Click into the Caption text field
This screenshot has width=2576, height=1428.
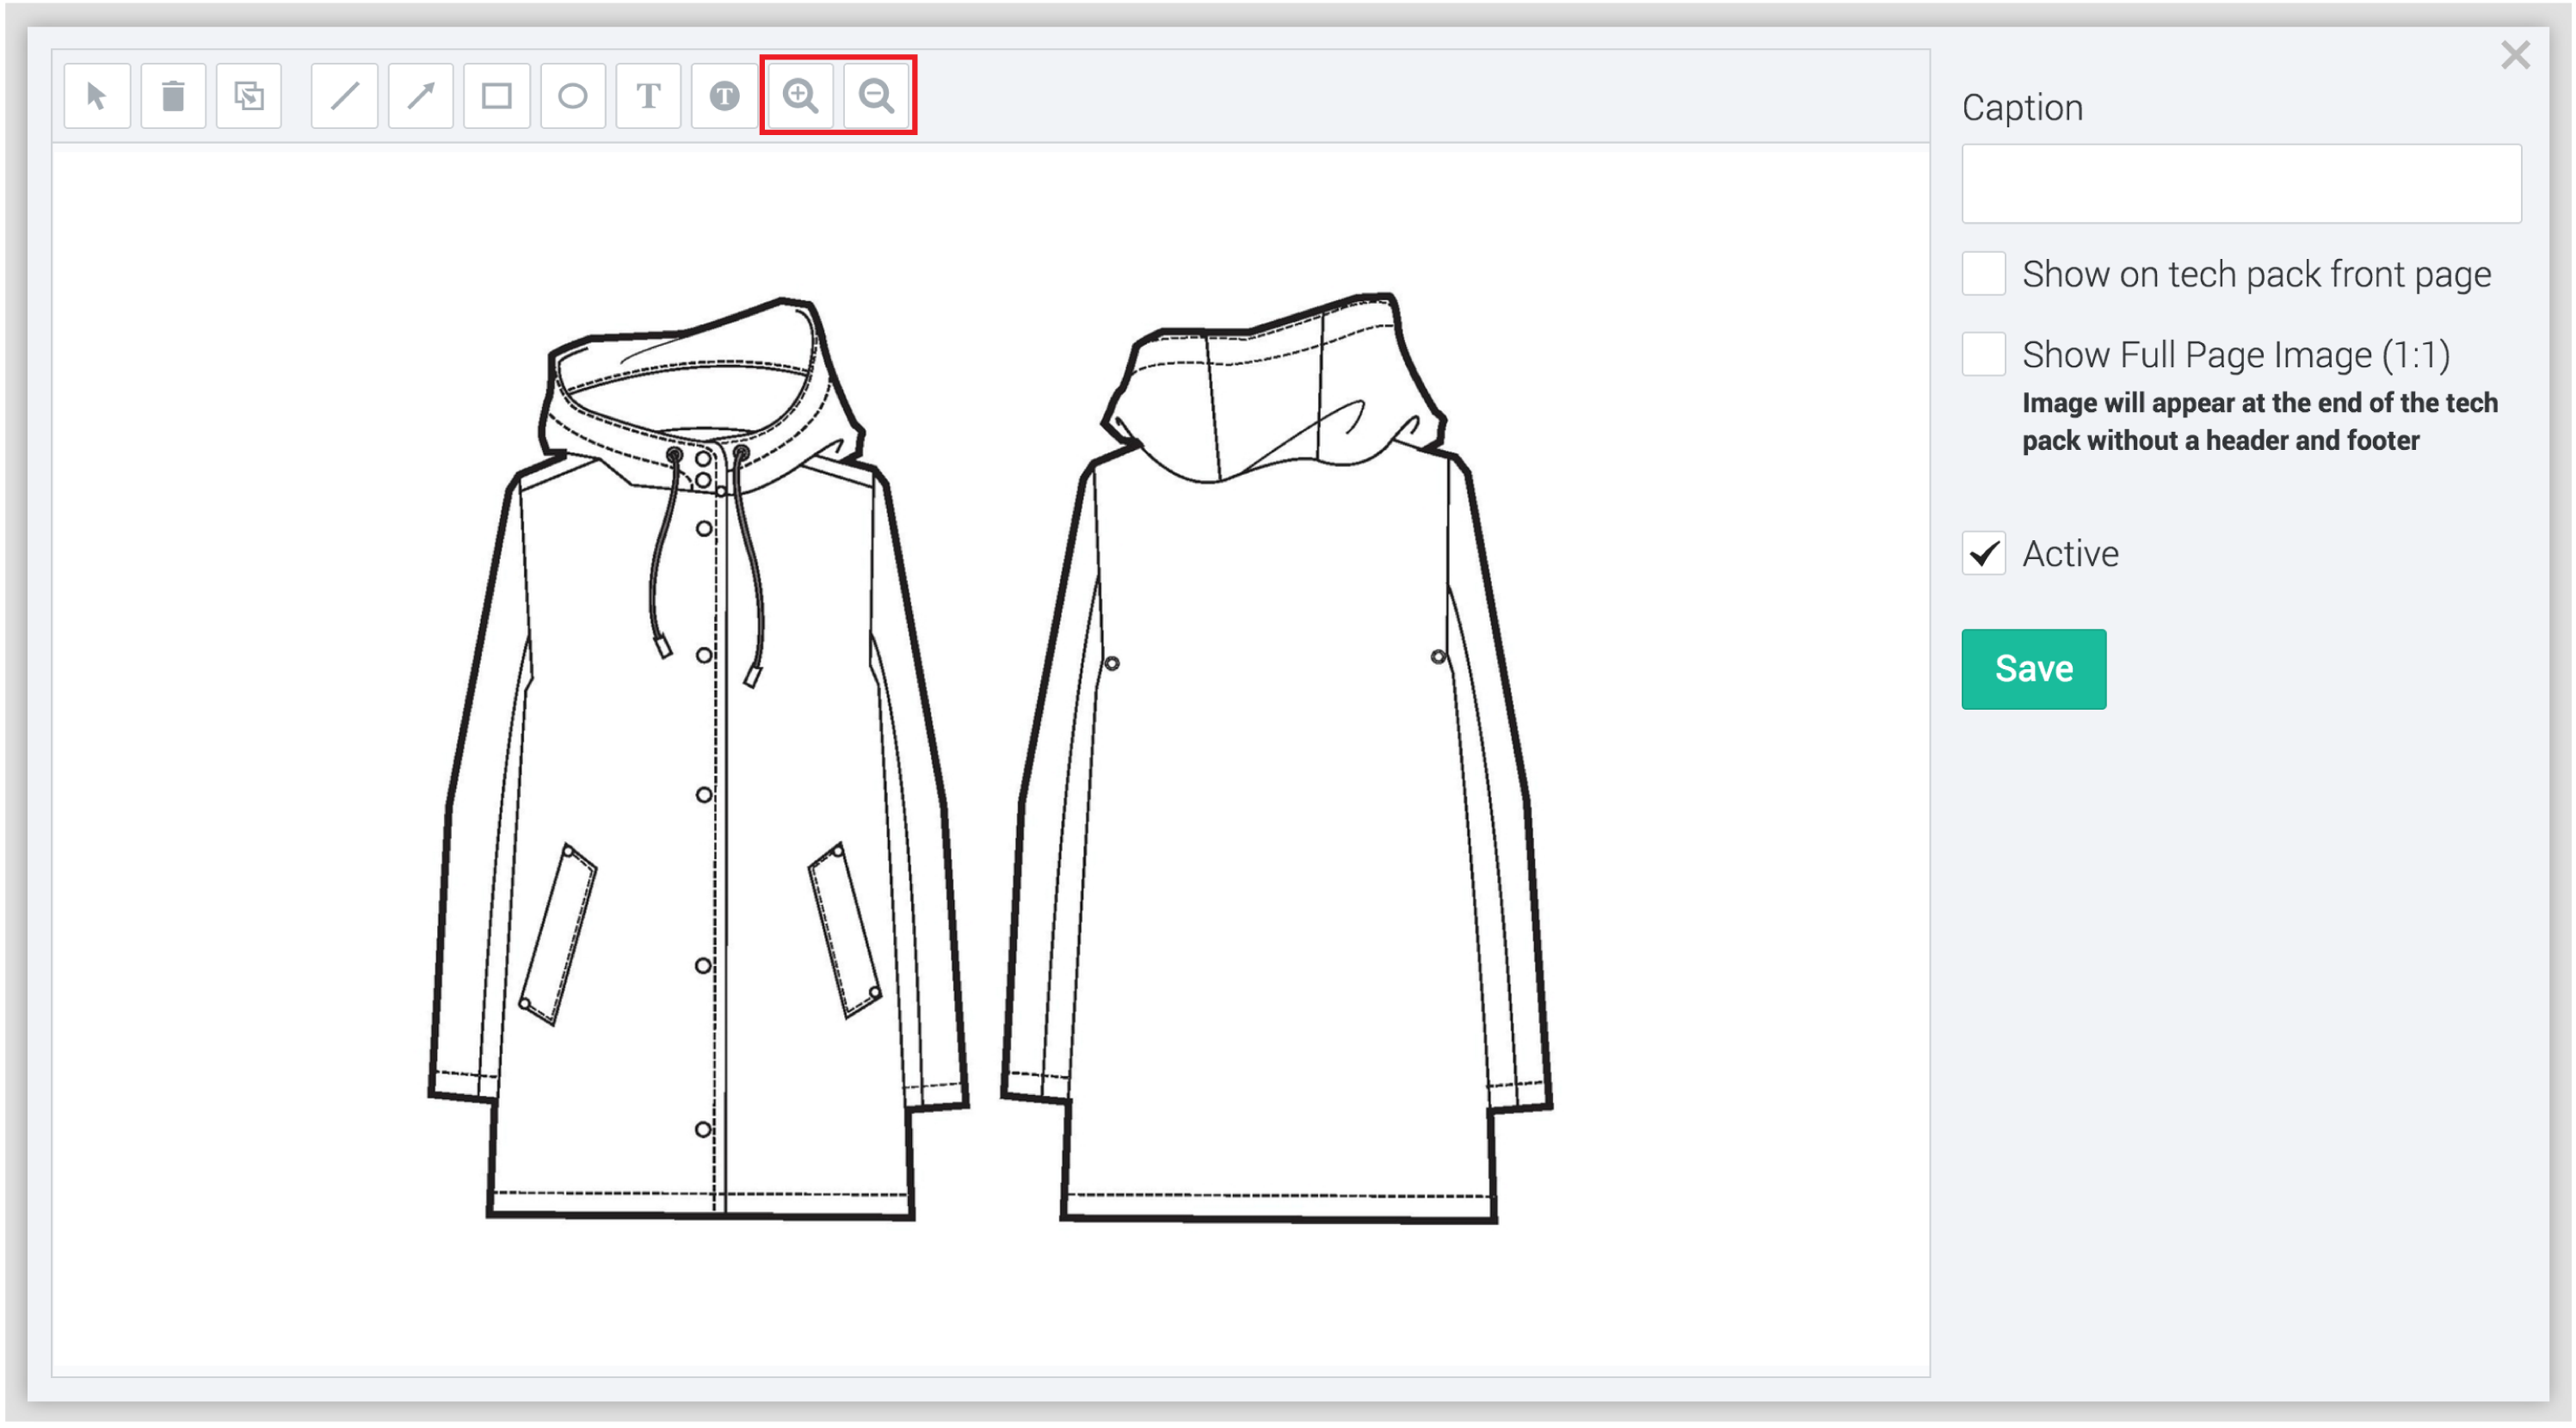click(2241, 184)
